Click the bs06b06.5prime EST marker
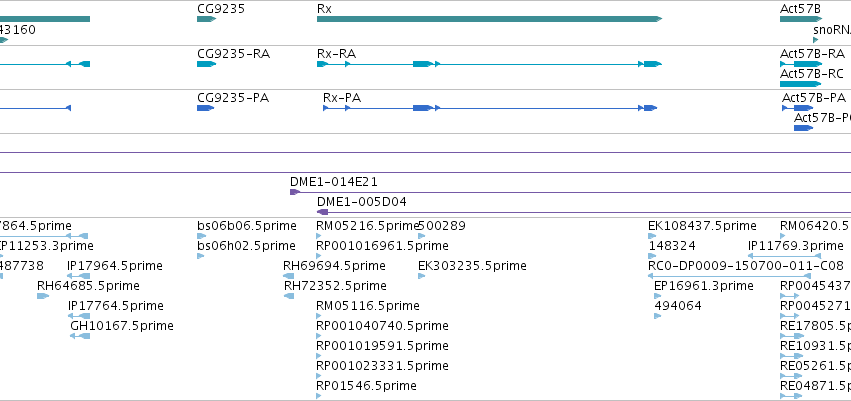Screen dimensions: 851x401 coord(201,236)
